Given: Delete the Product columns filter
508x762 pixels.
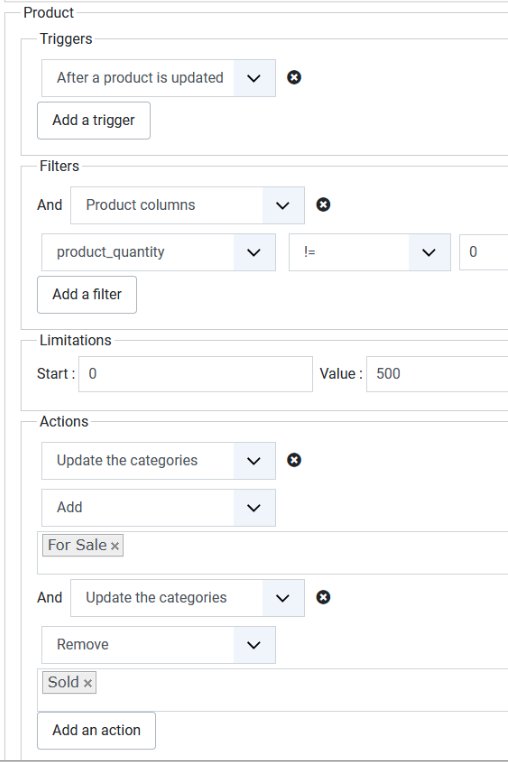Looking at the screenshot, I should tap(323, 205).
